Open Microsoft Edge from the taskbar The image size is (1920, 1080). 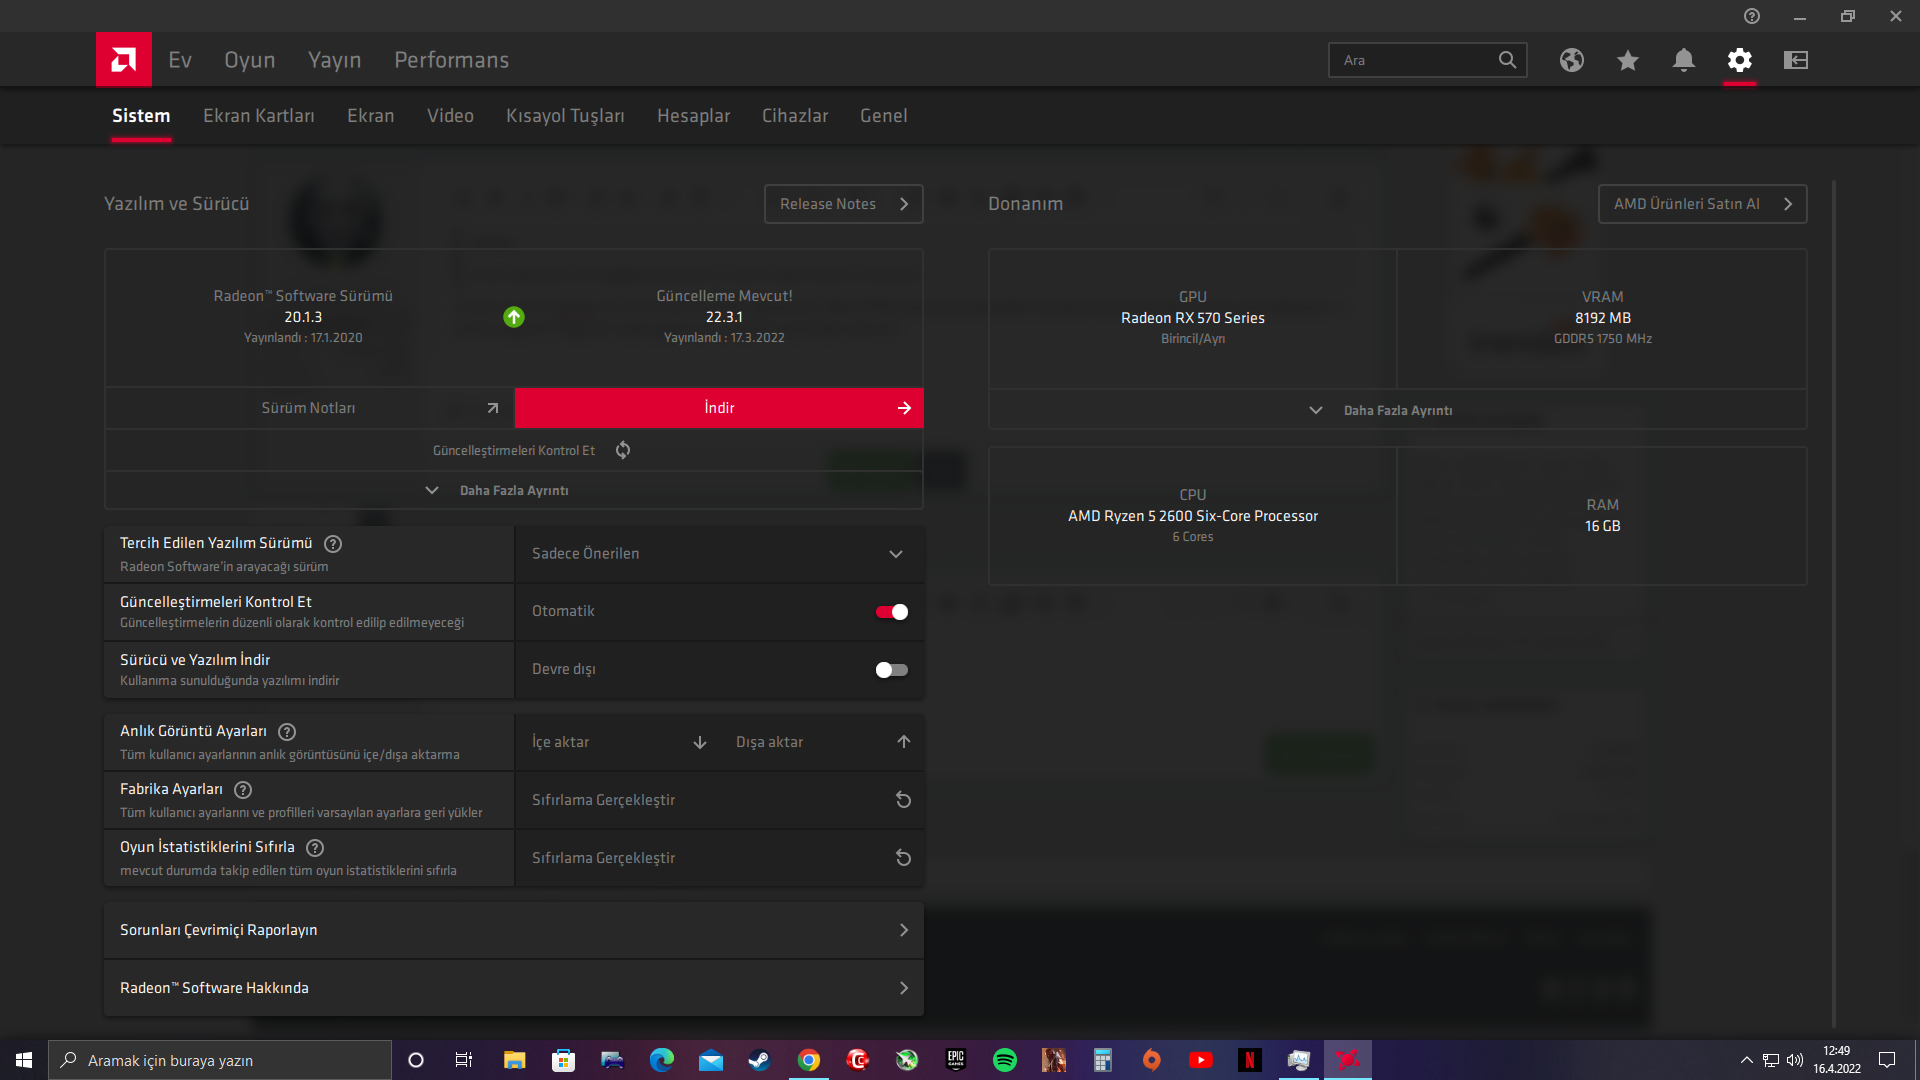coord(661,1060)
